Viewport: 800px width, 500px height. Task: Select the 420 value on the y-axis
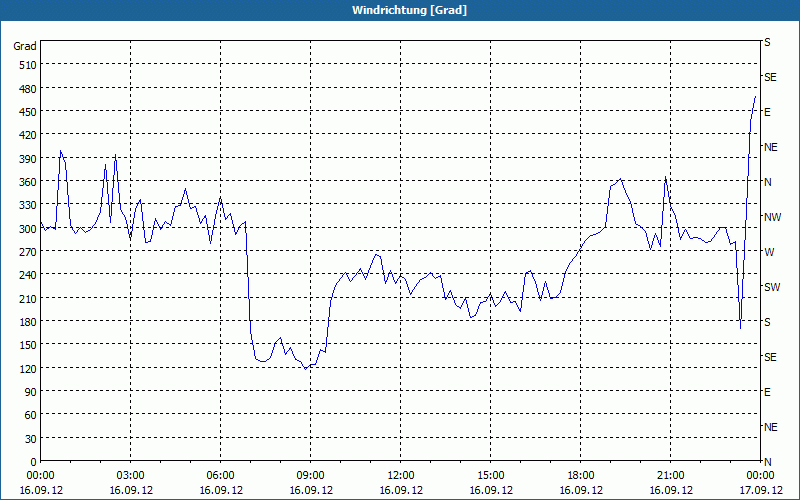click(x=28, y=135)
